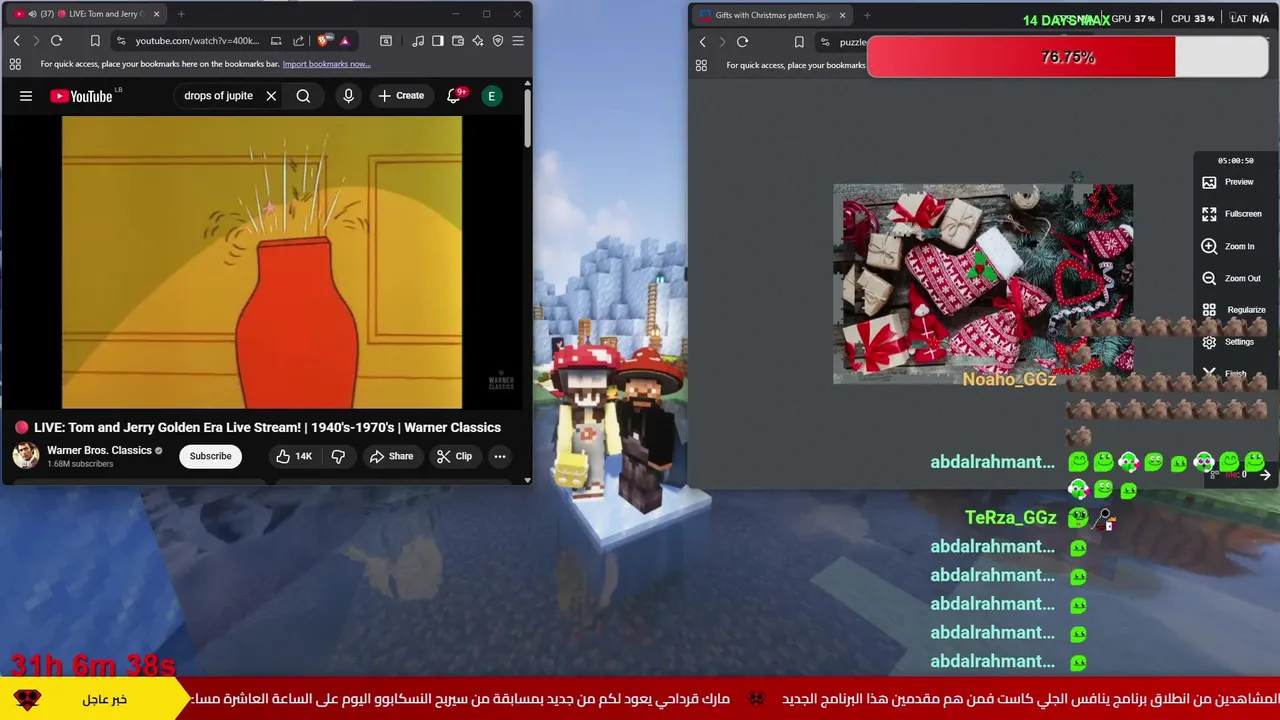Like the video with 14K likes
Viewport: 1280px width, 720px height.
294,456
